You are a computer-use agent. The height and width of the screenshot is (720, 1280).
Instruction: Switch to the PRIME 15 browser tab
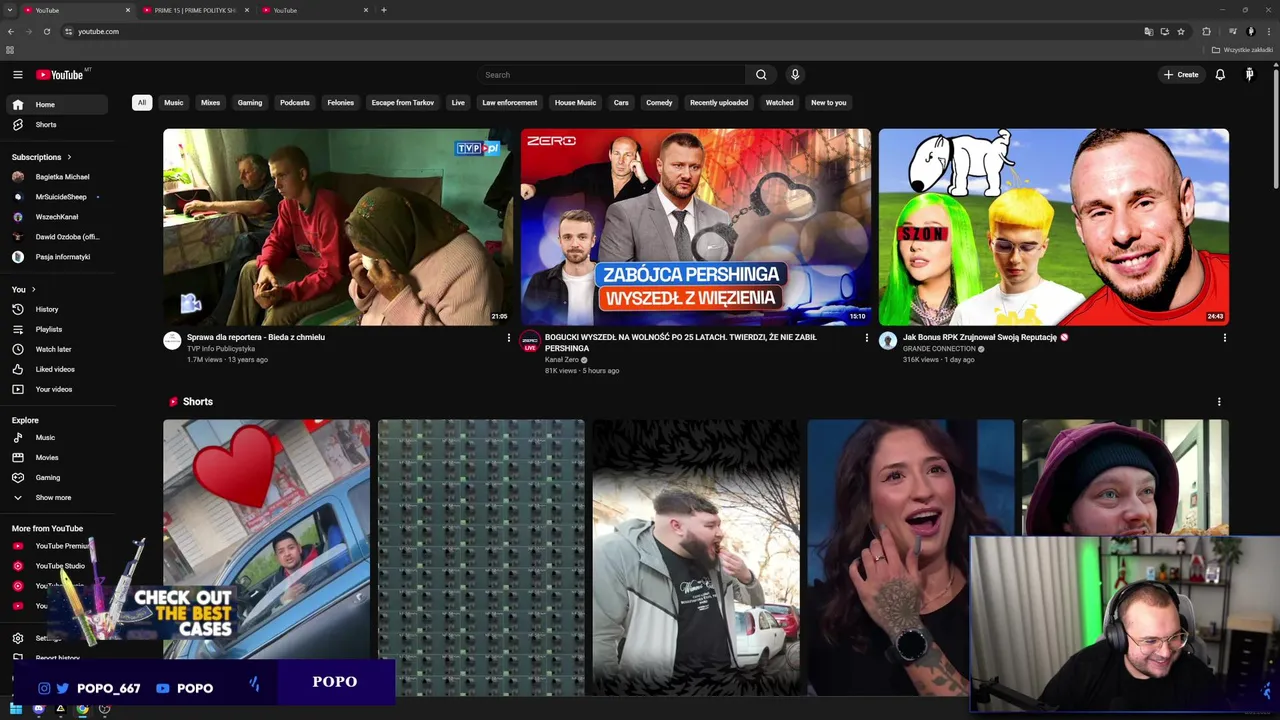[194, 10]
